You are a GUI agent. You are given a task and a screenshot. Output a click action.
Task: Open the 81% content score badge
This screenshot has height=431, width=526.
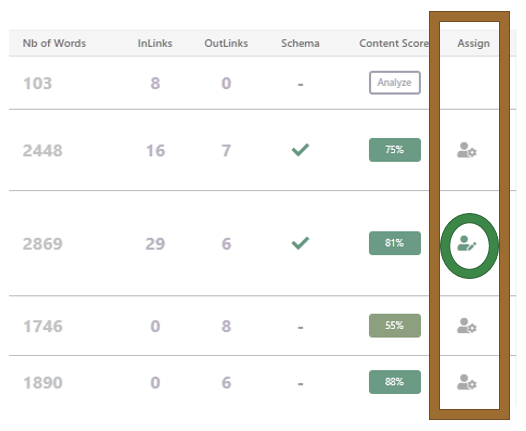coord(394,243)
